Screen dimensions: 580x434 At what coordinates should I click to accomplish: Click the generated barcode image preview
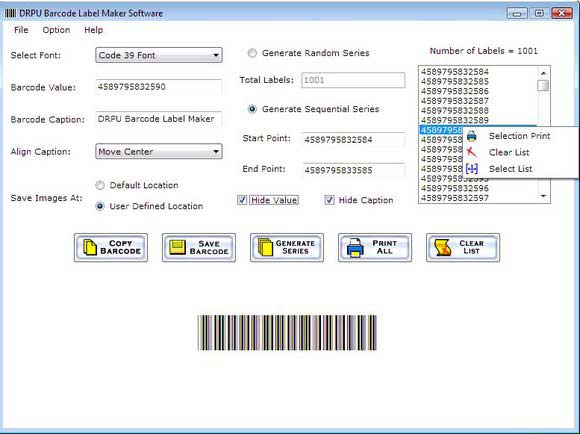click(287, 333)
